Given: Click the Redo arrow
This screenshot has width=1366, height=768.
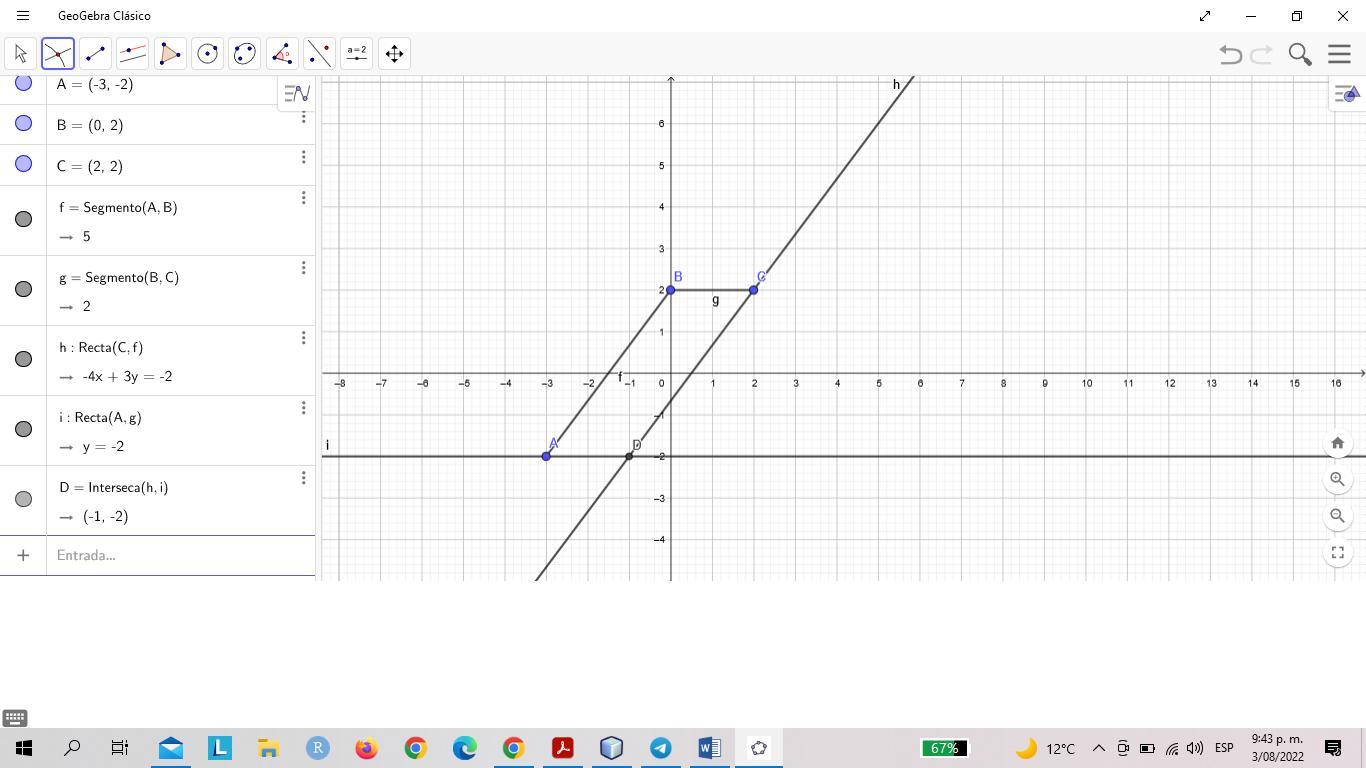Looking at the screenshot, I should (x=1262, y=54).
